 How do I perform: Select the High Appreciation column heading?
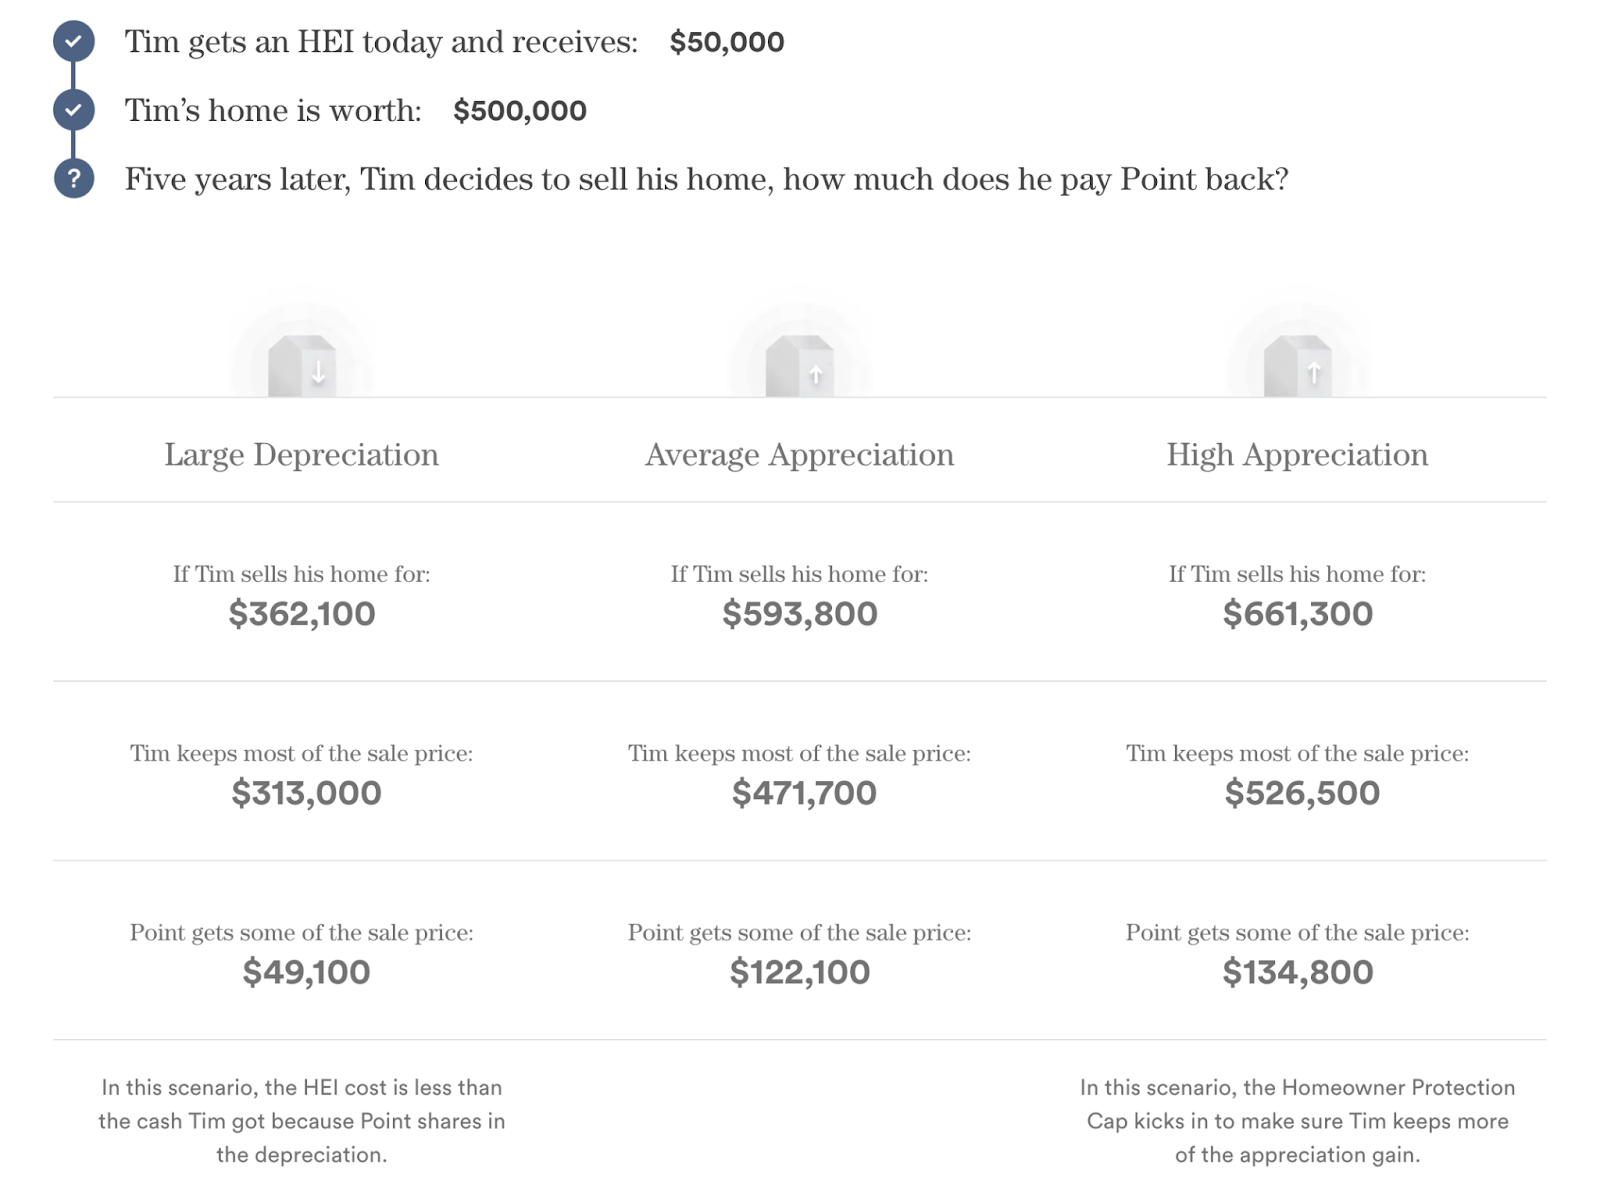coord(1297,455)
